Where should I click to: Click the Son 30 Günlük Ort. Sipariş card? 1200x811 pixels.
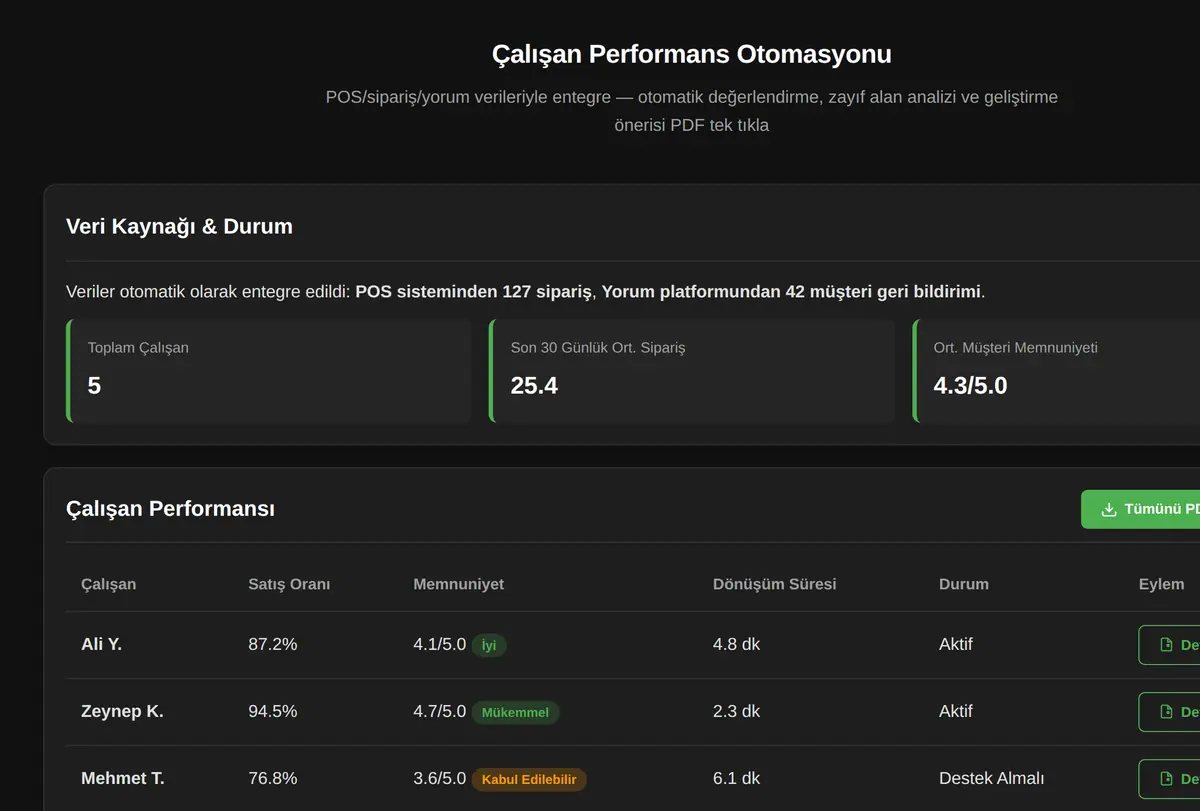(x=692, y=372)
